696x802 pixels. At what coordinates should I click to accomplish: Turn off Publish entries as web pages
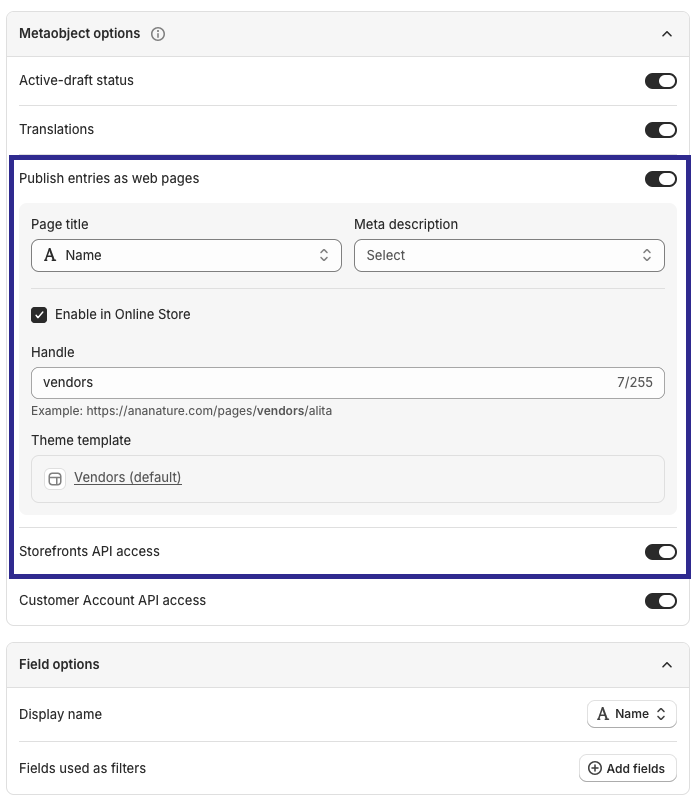click(x=661, y=178)
